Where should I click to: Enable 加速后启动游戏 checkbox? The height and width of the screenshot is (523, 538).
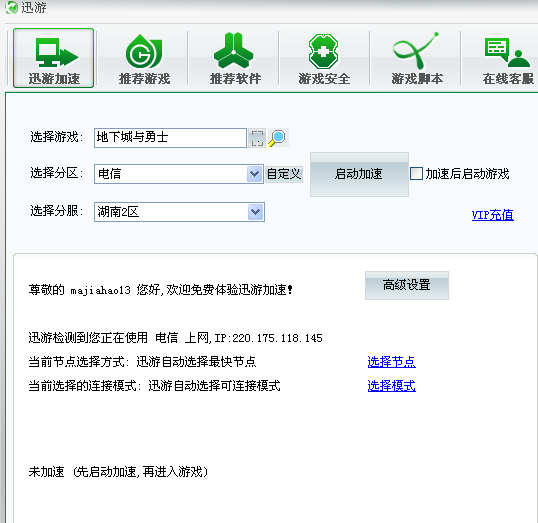tap(416, 174)
